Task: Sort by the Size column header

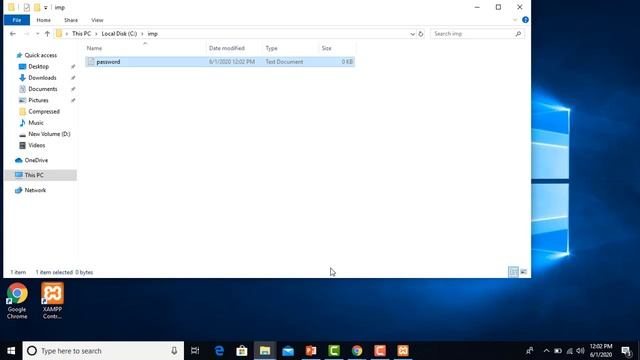Action: tap(327, 48)
